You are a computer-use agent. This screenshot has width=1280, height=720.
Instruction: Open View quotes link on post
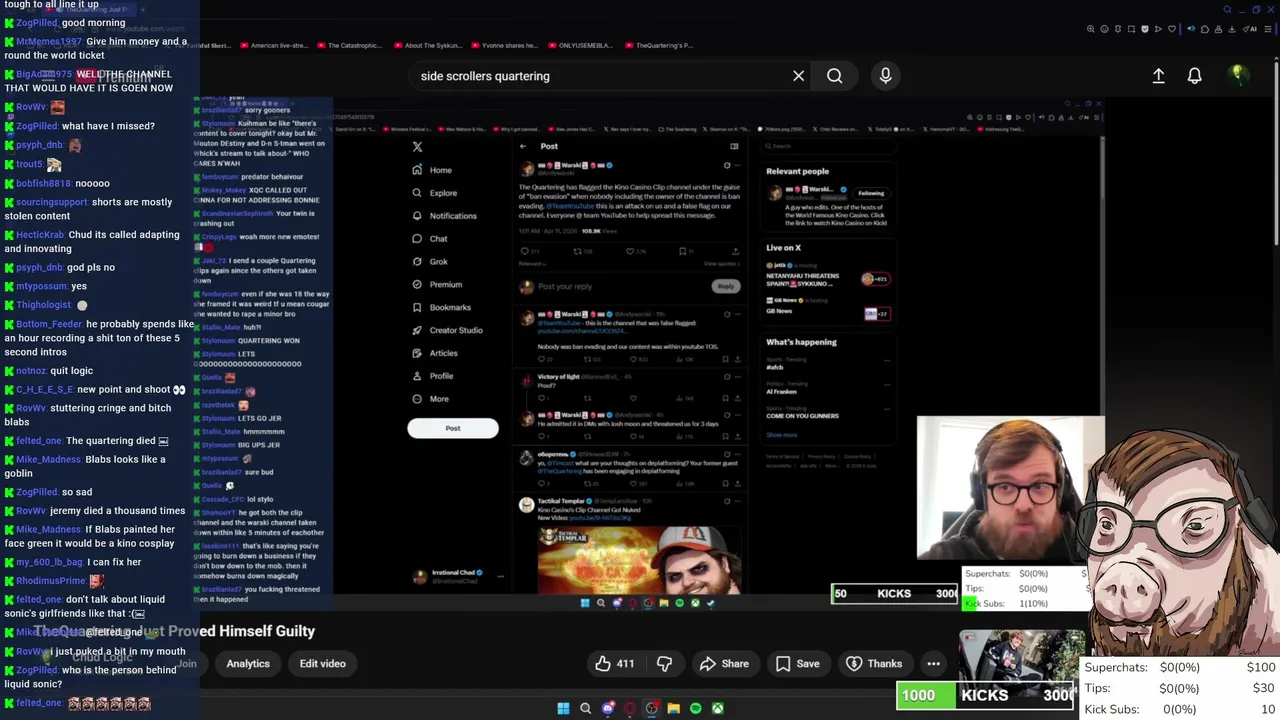(x=721, y=264)
